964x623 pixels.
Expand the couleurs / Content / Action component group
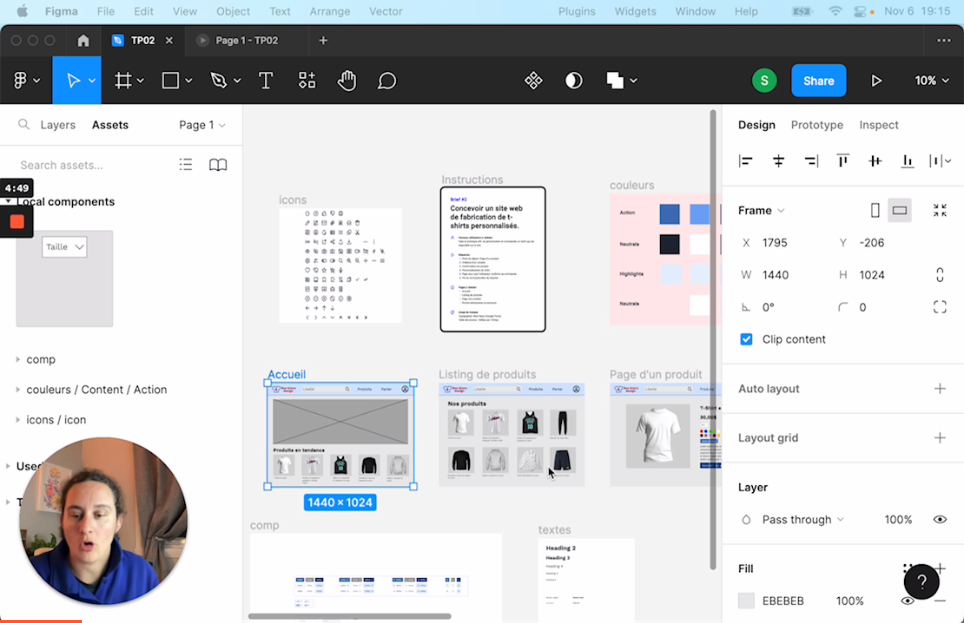click(x=20, y=389)
